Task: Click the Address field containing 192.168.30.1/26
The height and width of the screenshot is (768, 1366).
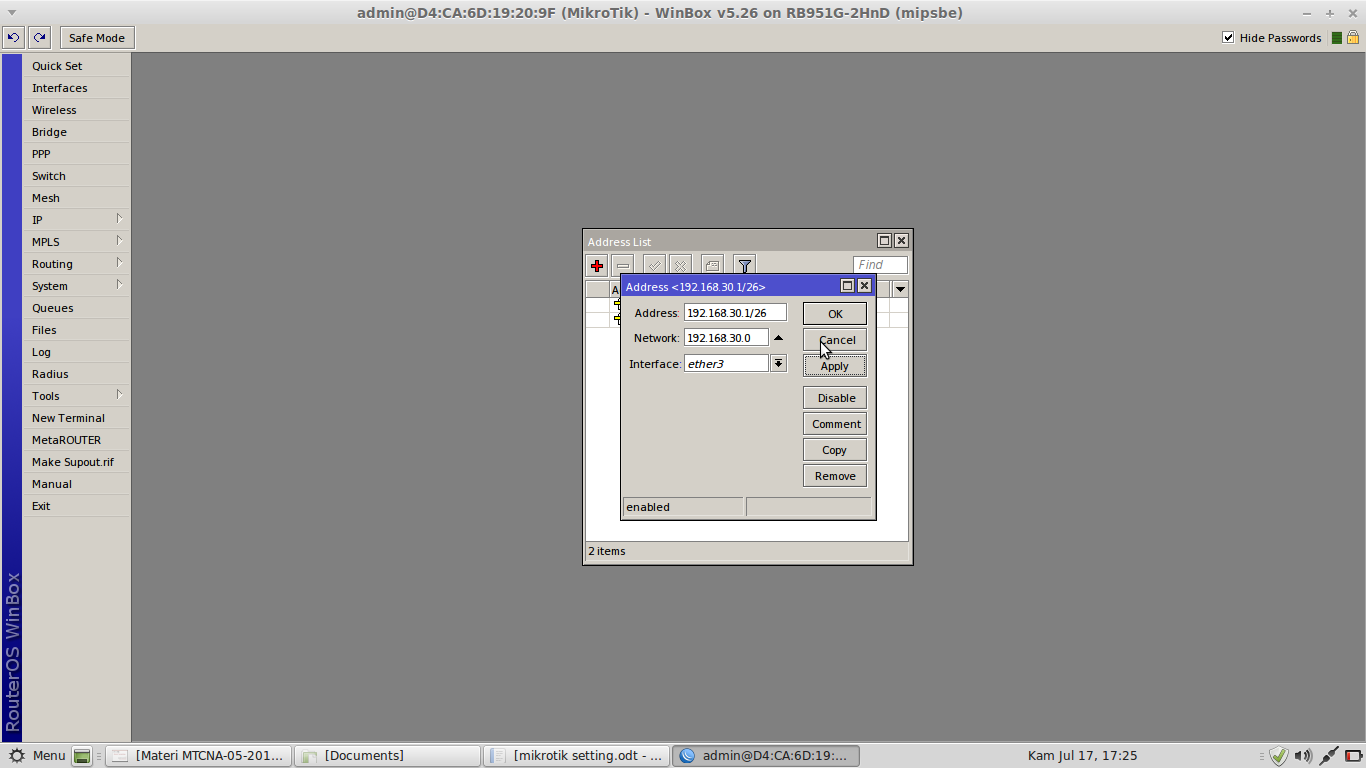Action: point(735,313)
